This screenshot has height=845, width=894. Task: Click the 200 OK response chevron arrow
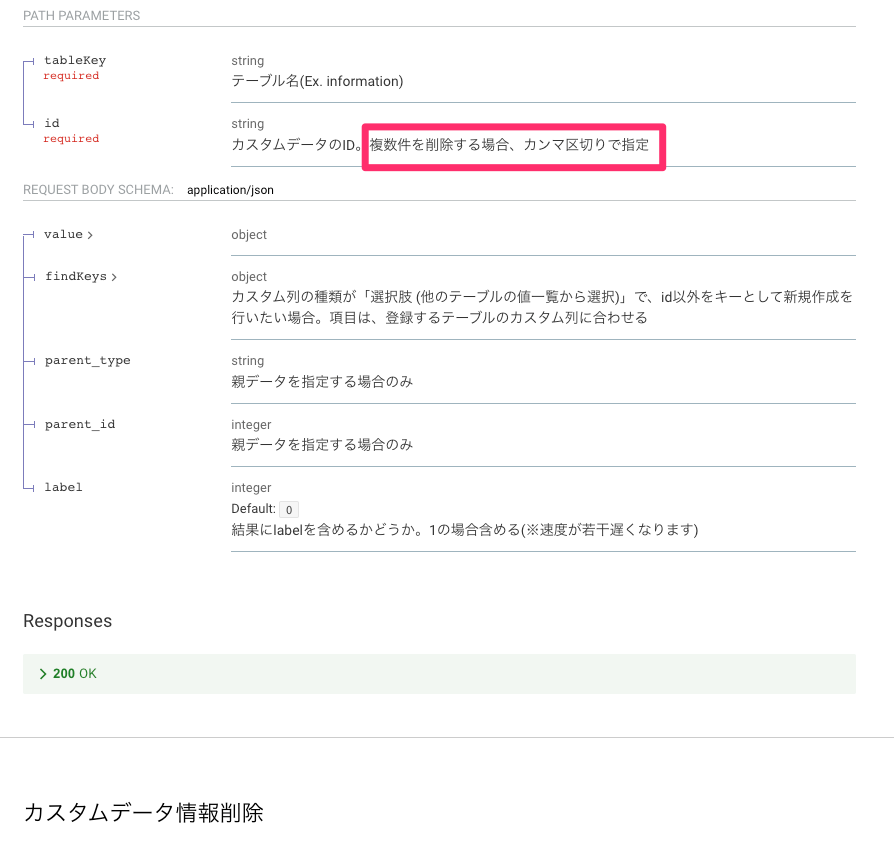[x=43, y=674]
